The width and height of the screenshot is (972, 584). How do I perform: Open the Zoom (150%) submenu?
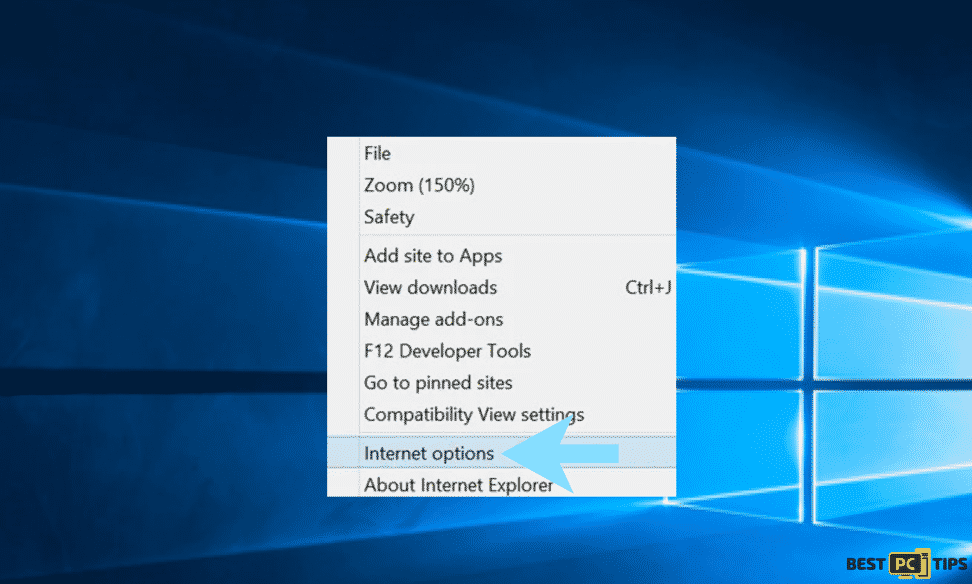501,185
